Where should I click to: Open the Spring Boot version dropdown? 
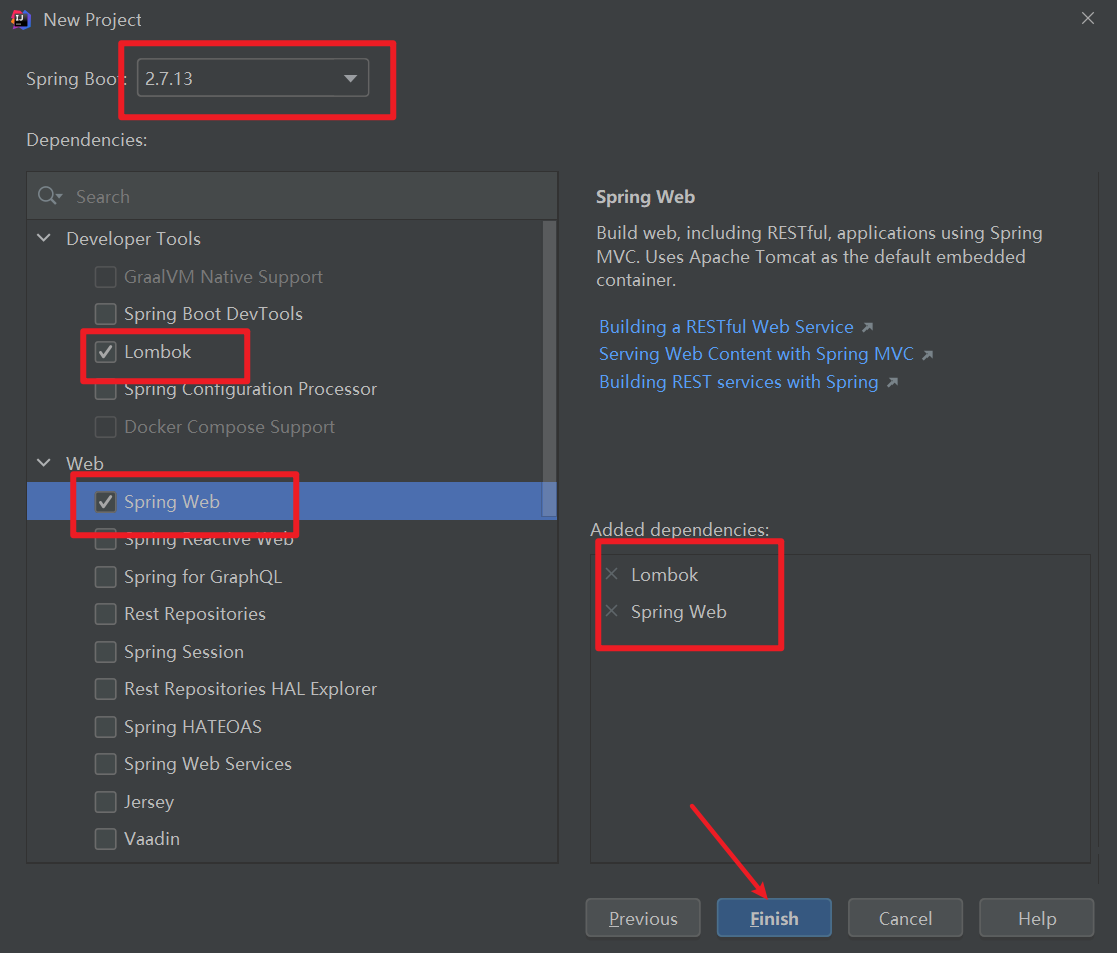[350, 78]
